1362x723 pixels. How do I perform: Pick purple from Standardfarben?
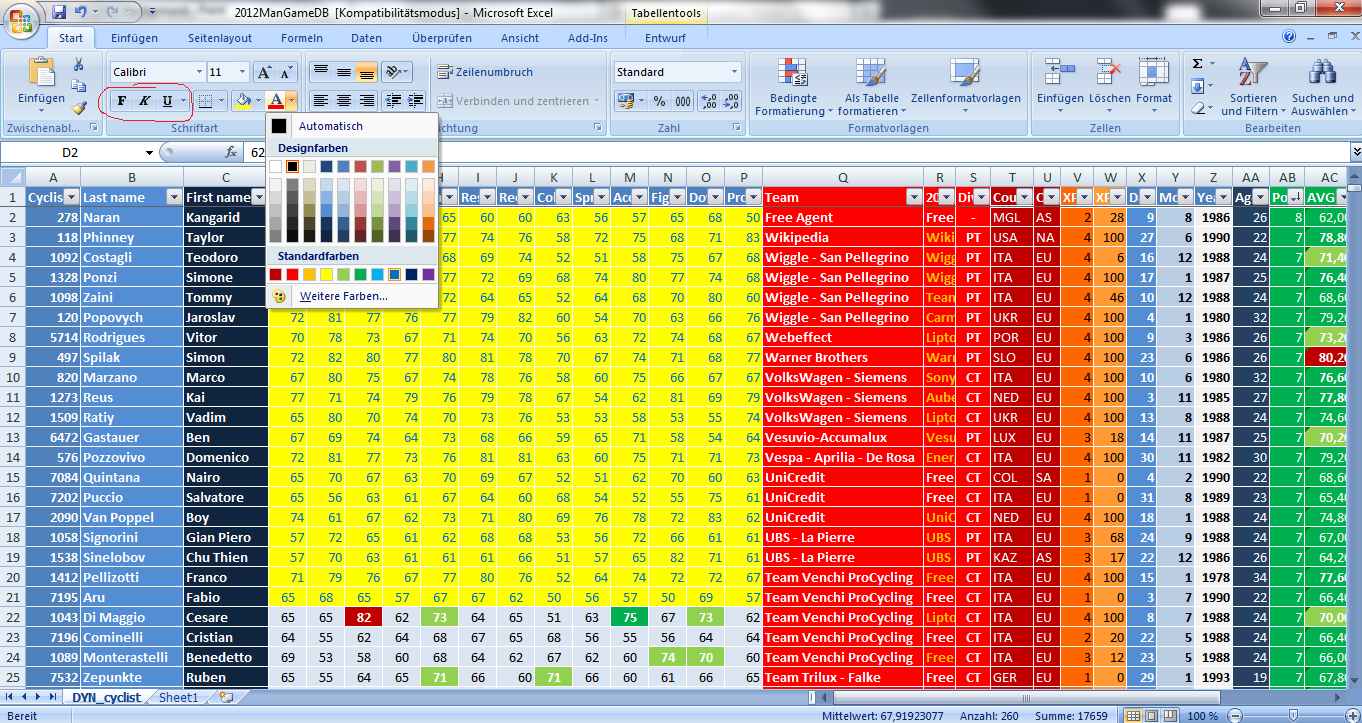[x=428, y=274]
